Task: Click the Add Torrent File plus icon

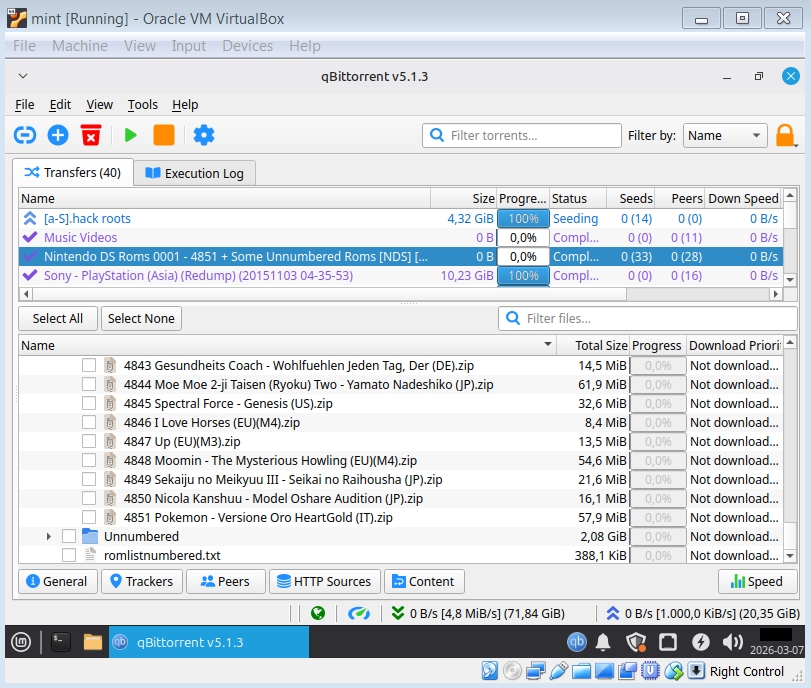Action: pos(58,136)
